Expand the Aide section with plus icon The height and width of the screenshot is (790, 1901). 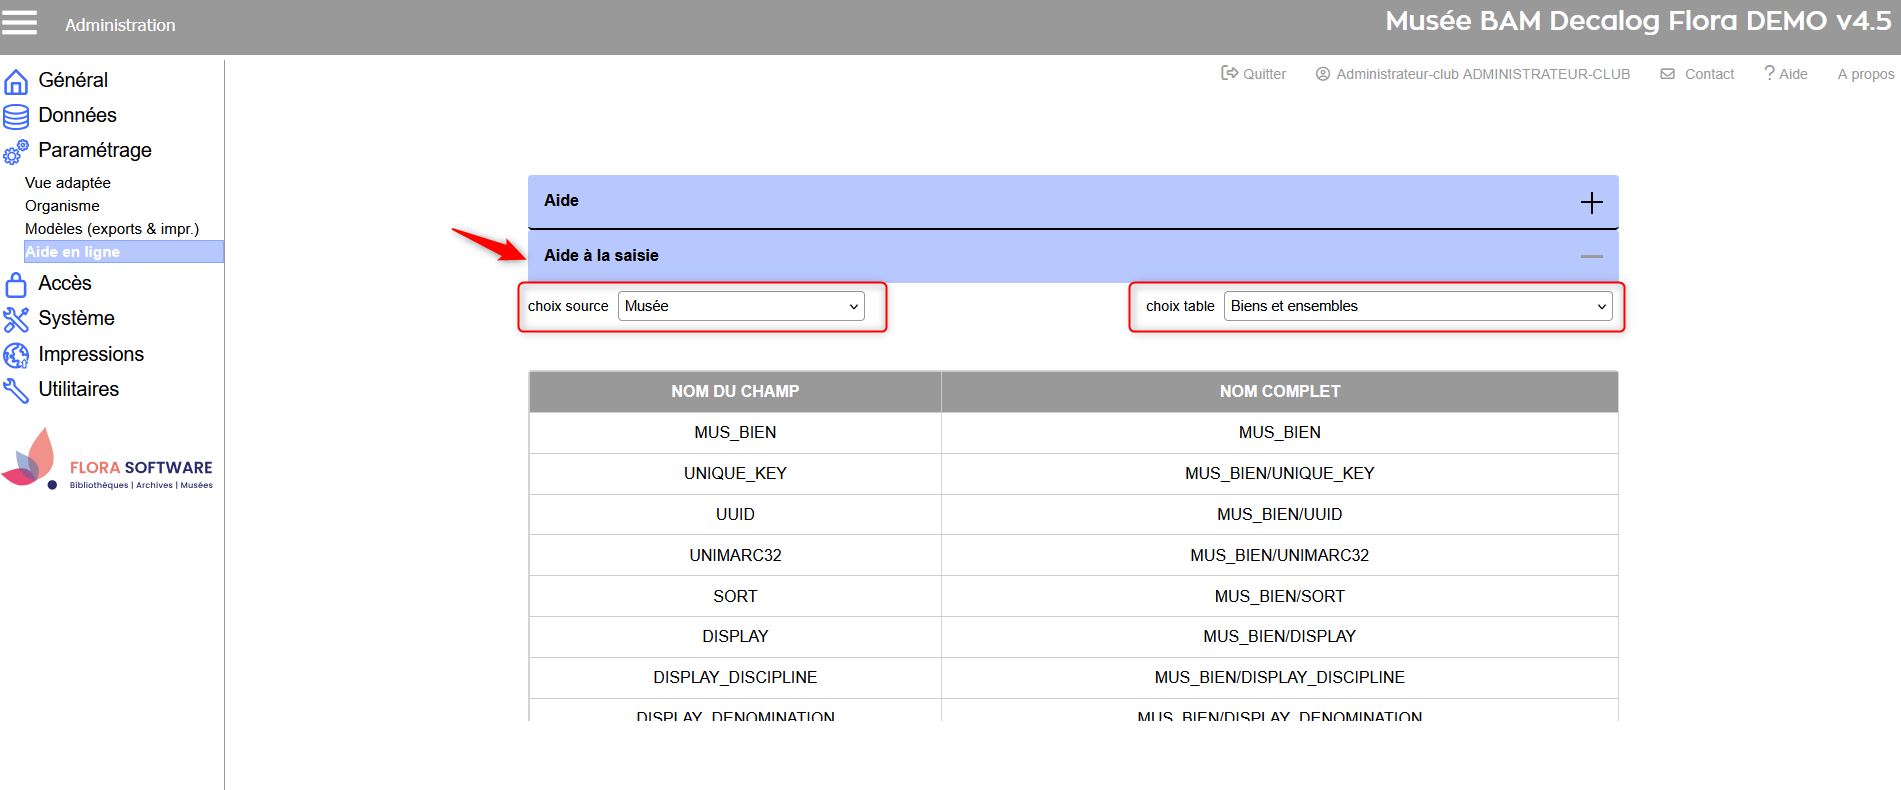click(1591, 202)
